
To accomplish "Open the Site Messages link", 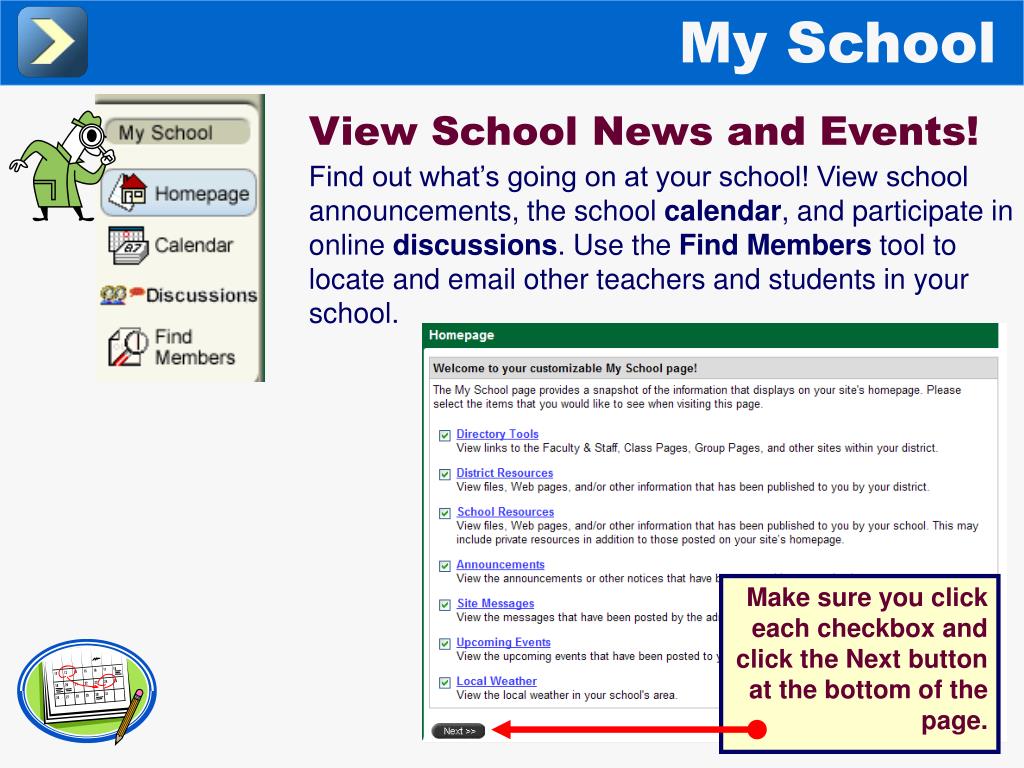I will point(495,603).
